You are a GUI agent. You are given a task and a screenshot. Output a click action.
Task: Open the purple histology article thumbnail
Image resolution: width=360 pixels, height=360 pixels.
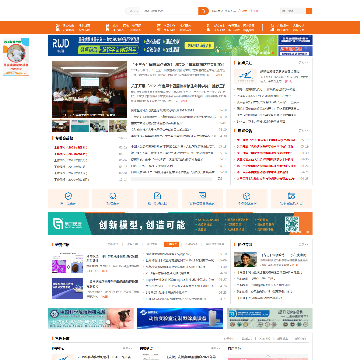coord(67,263)
